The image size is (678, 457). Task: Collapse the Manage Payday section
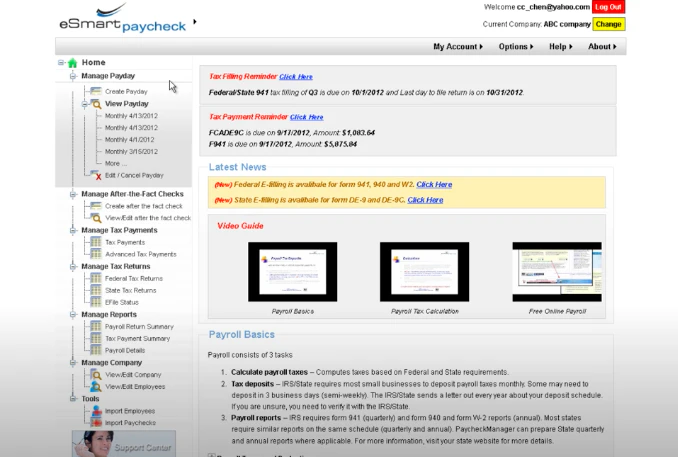click(x=73, y=76)
